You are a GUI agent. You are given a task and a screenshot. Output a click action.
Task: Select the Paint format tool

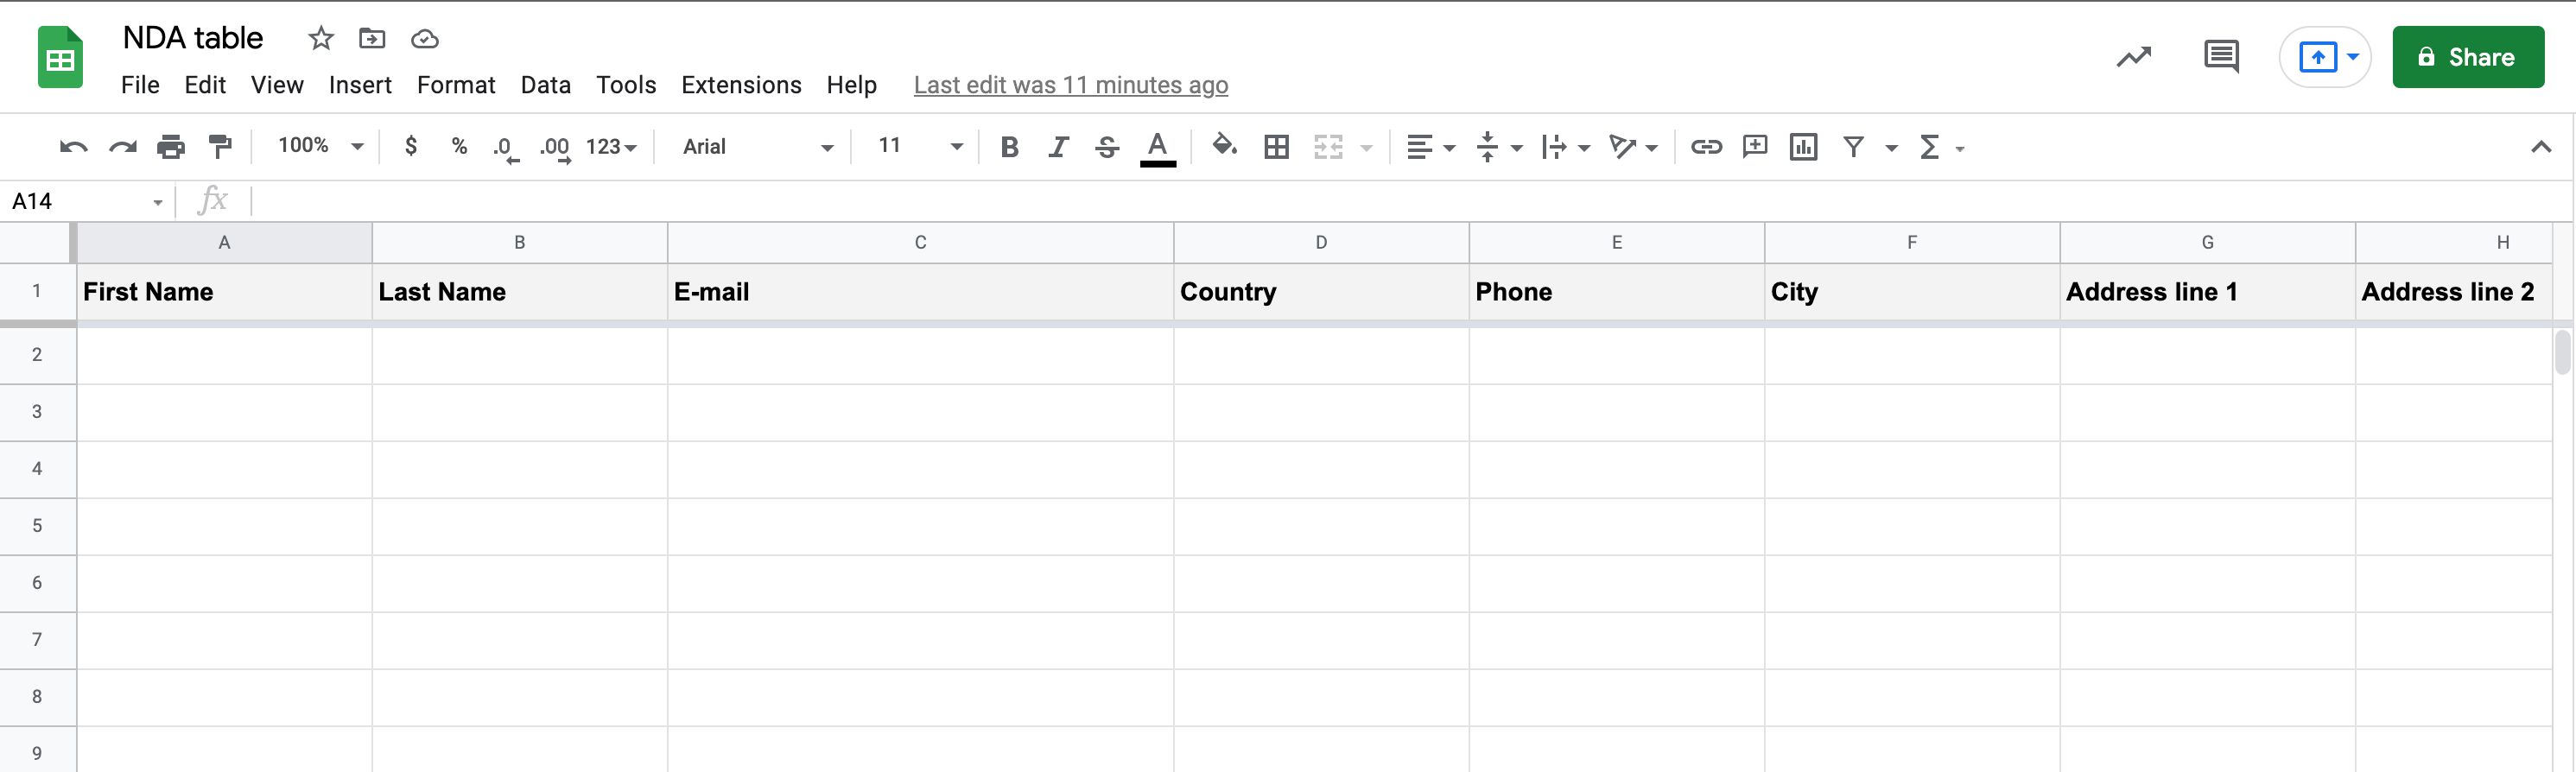220,147
